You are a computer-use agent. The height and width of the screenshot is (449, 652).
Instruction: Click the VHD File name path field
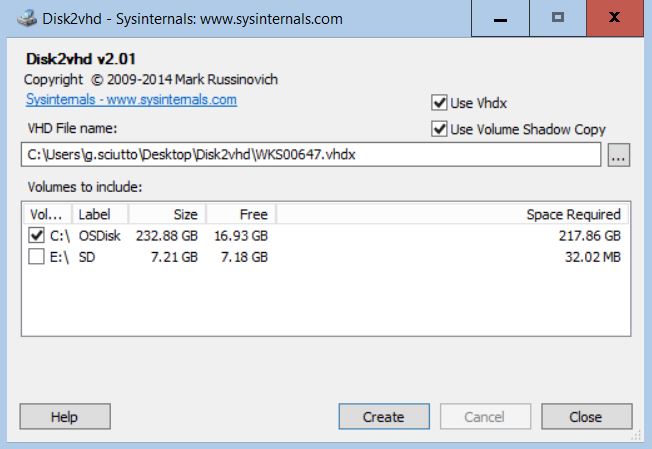point(311,155)
